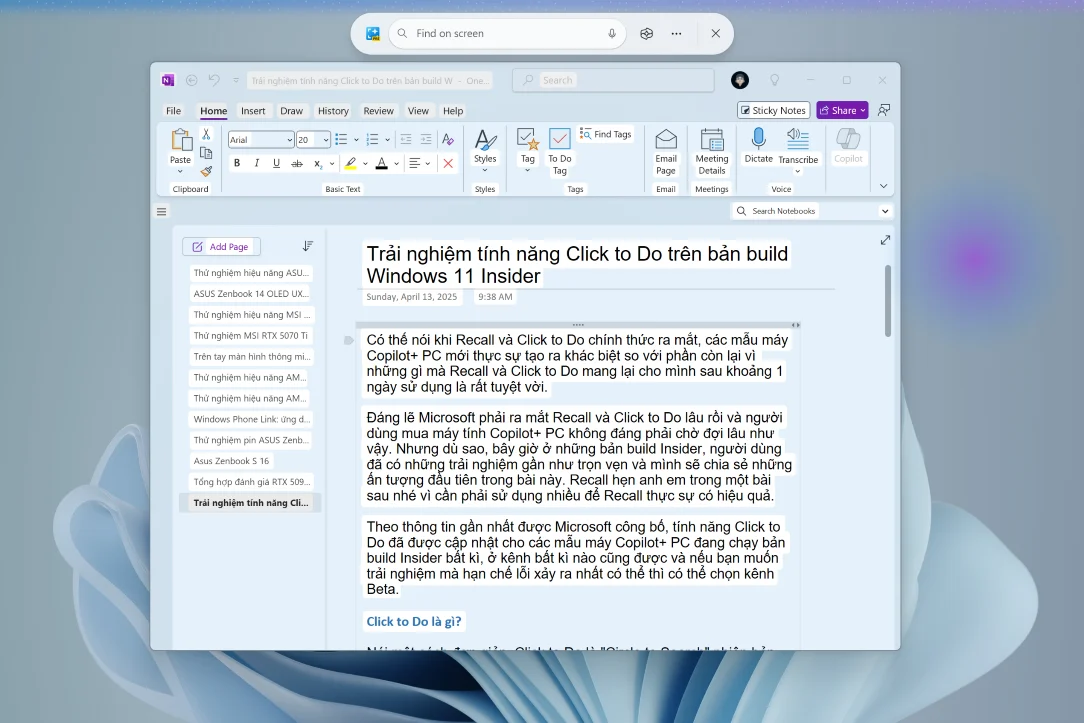
Task: Open the Transcribe tool
Action: pyautogui.click(x=797, y=143)
